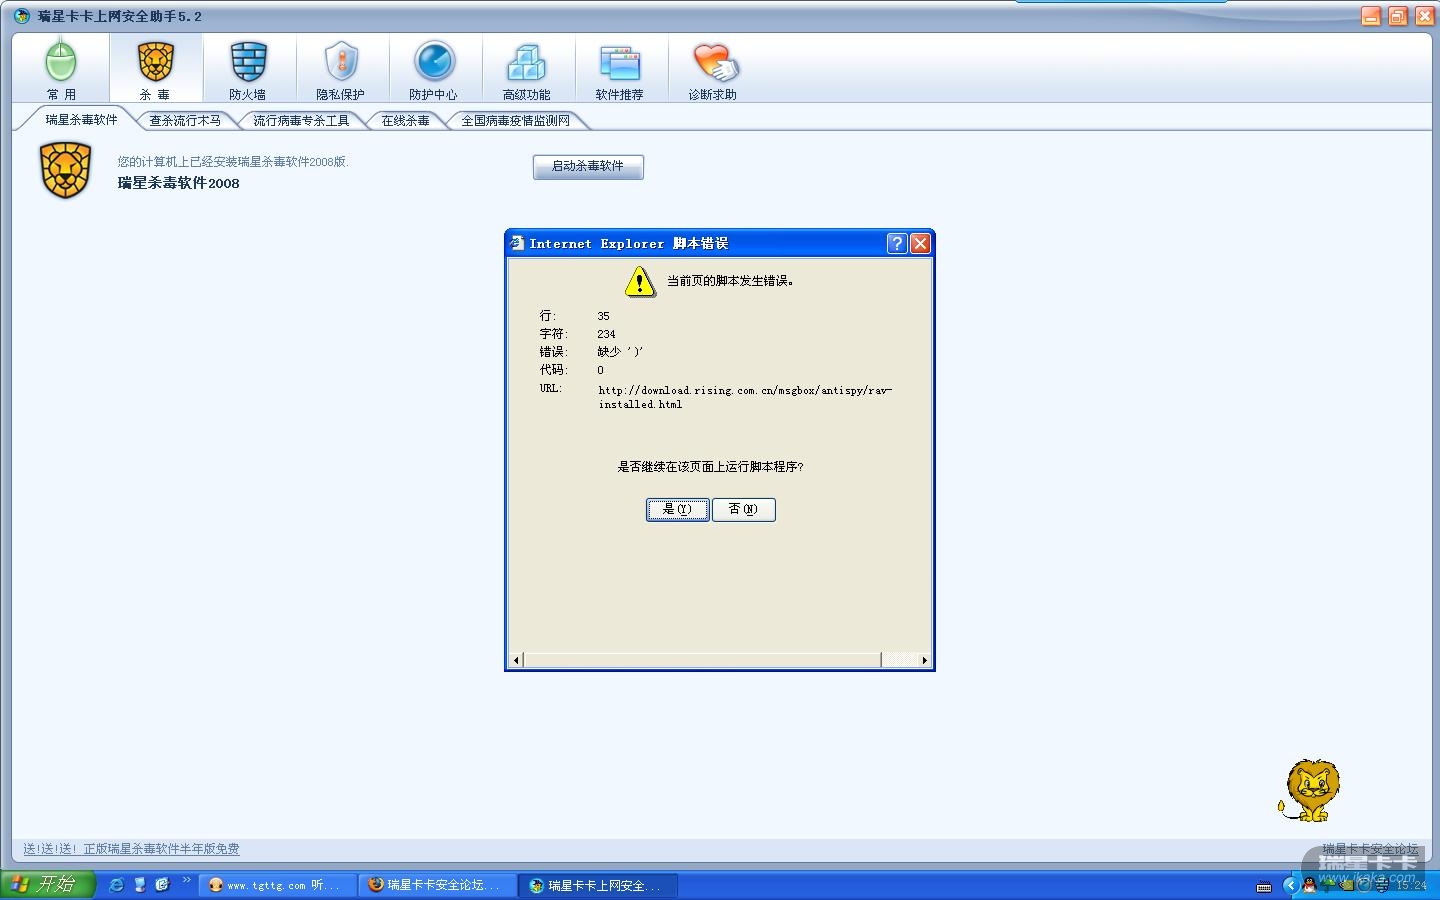Open the 软件推荐 software recommendations section
Screen dimensions: 1440x900
pyautogui.click(x=620, y=69)
